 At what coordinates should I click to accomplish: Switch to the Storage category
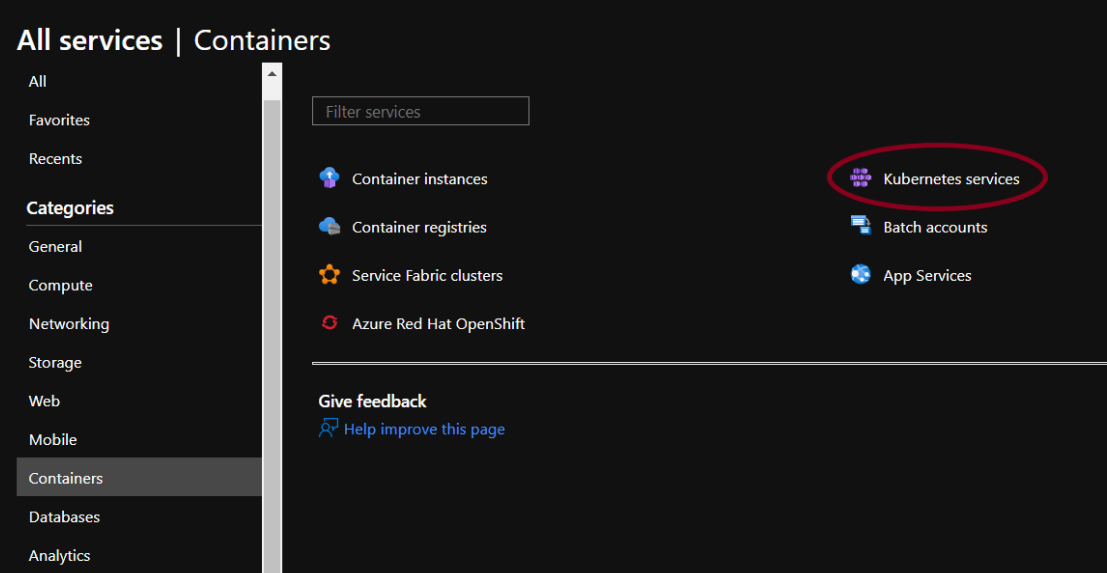(x=55, y=363)
